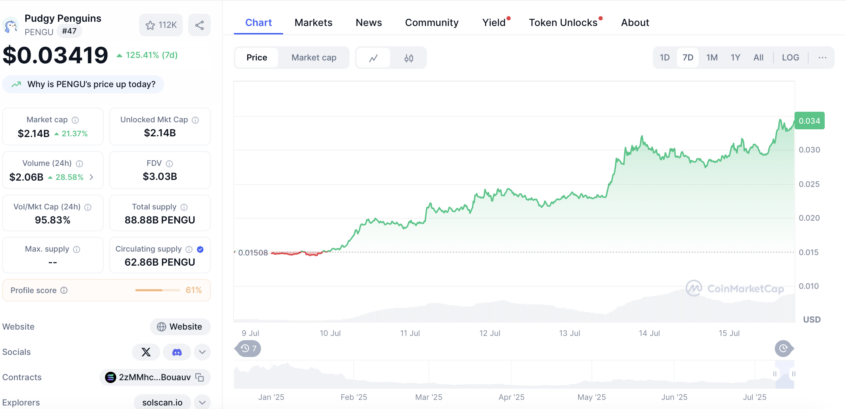Show Market cap info tooltip icon

point(75,120)
